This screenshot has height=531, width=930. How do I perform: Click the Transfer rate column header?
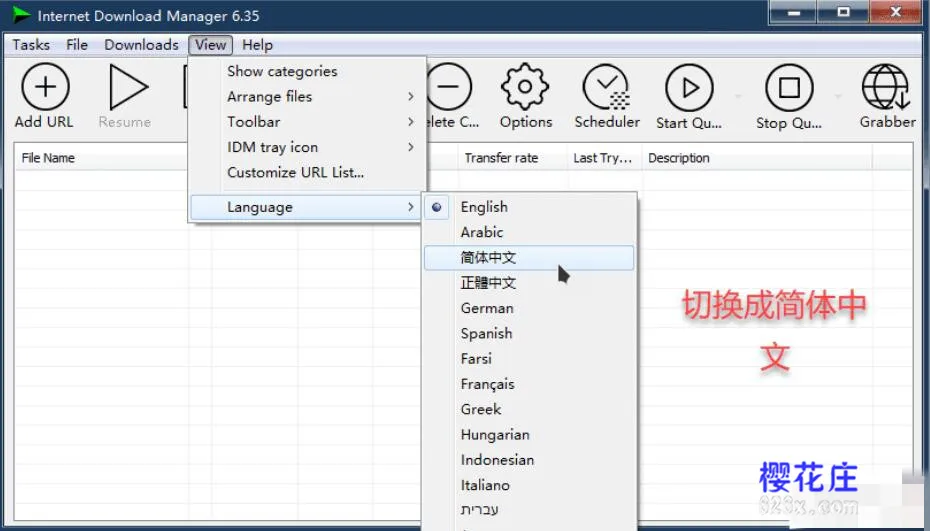pyautogui.click(x=512, y=158)
